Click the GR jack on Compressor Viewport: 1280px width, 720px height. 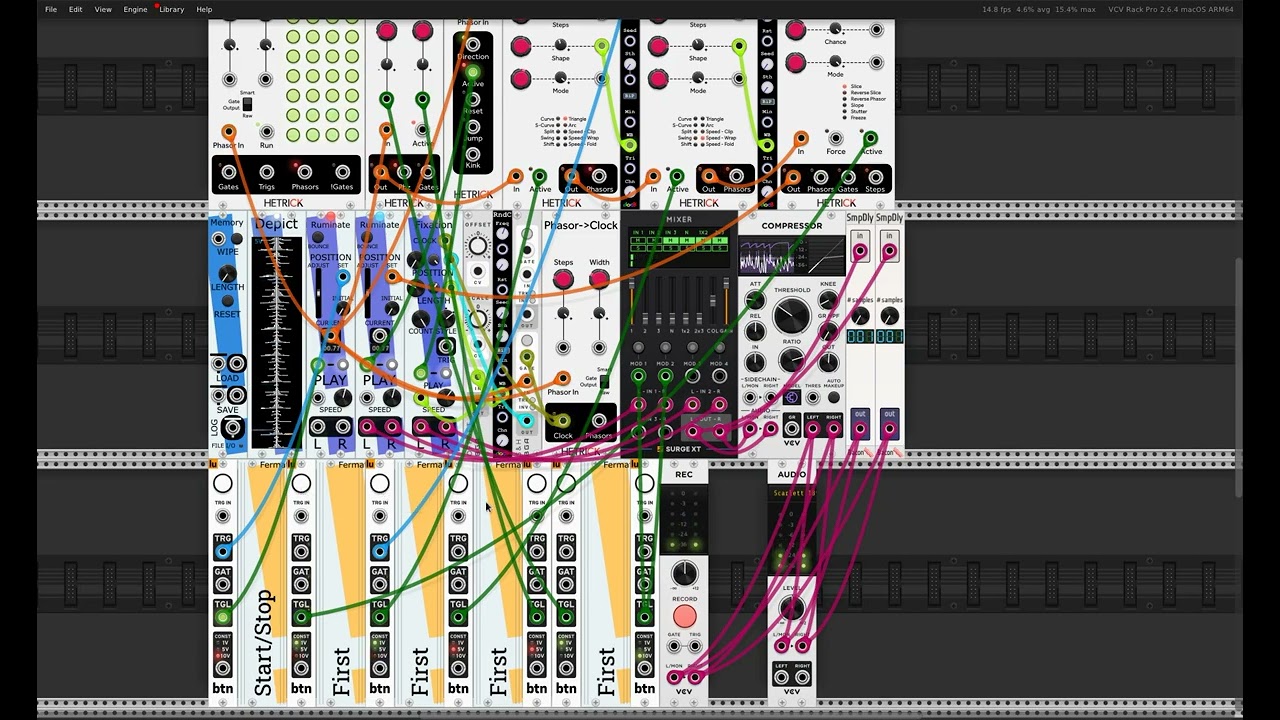point(791,429)
